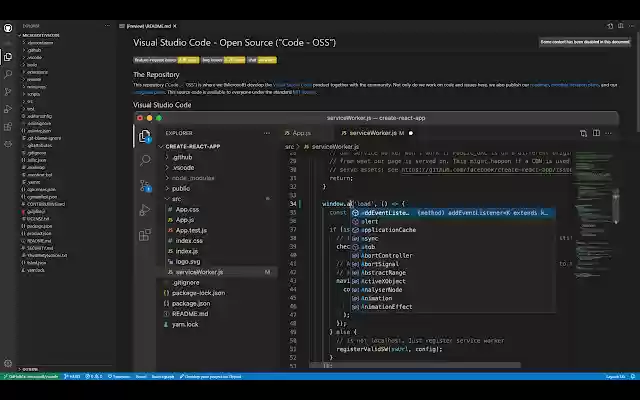Open the .gitattributes file
Image resolution: width=640 pixels, height=400 pixels.
tap(39, 145)
